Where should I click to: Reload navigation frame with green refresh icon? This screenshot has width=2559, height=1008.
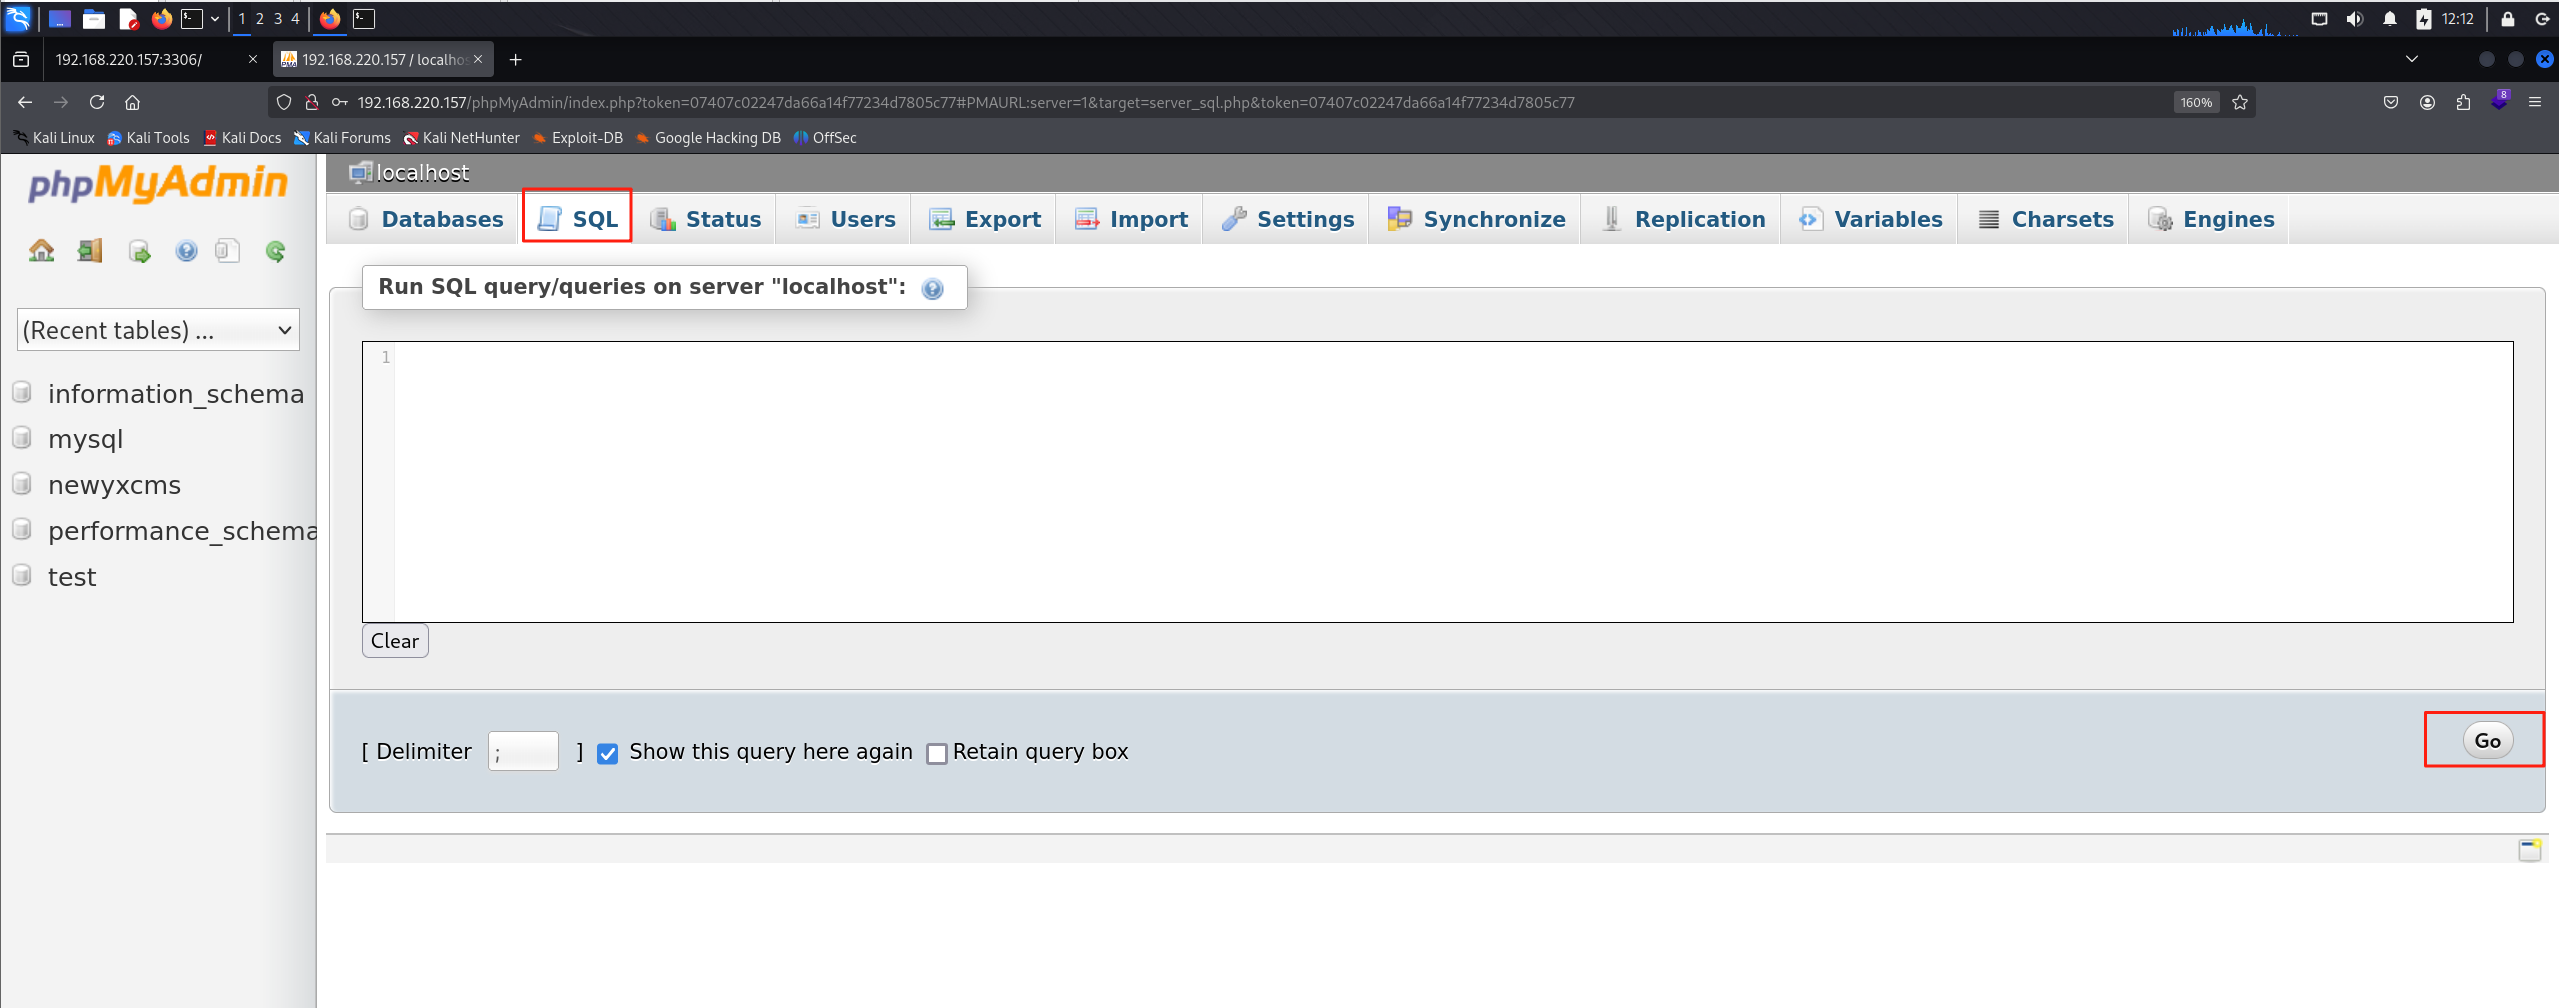(x=275, y=251)
